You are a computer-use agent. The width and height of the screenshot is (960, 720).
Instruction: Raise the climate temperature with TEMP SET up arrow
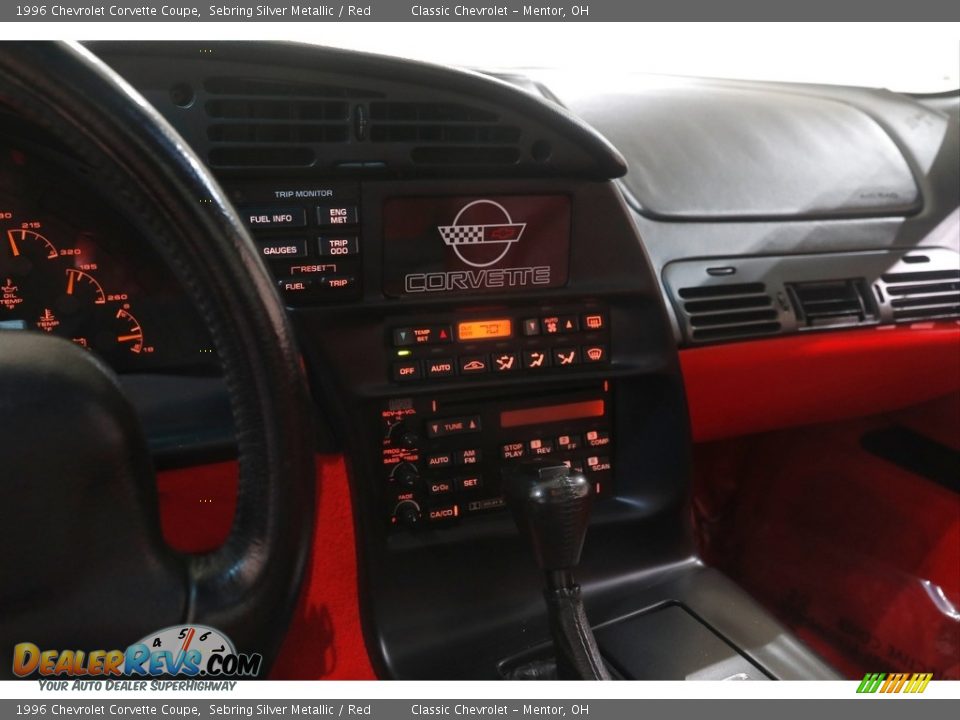(443, 334)
